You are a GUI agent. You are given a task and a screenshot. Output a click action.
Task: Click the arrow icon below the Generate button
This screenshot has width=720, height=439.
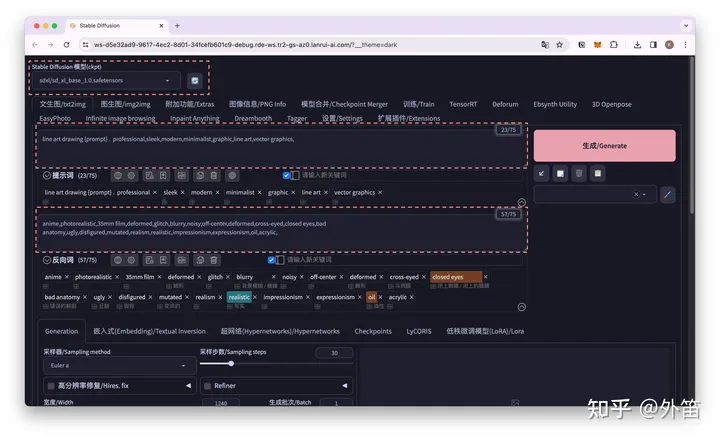(x=541, y=174)
